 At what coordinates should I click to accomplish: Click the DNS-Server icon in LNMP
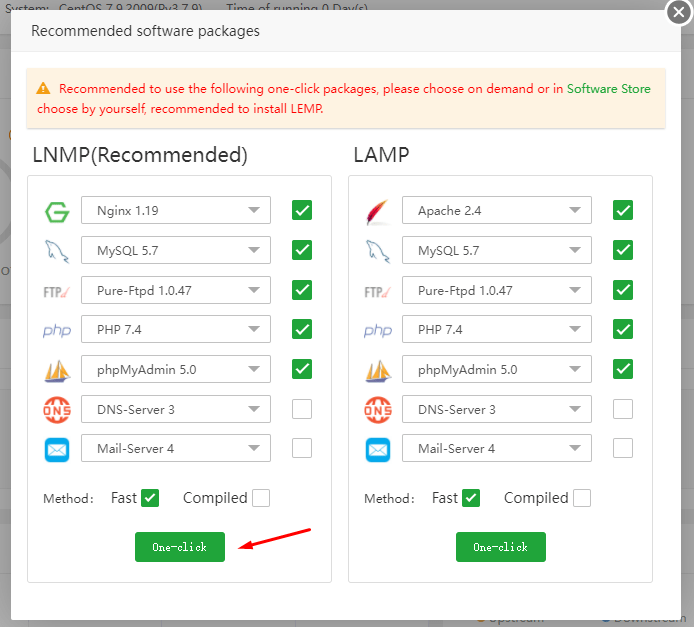pyautogui.click(x=56, y=410)
